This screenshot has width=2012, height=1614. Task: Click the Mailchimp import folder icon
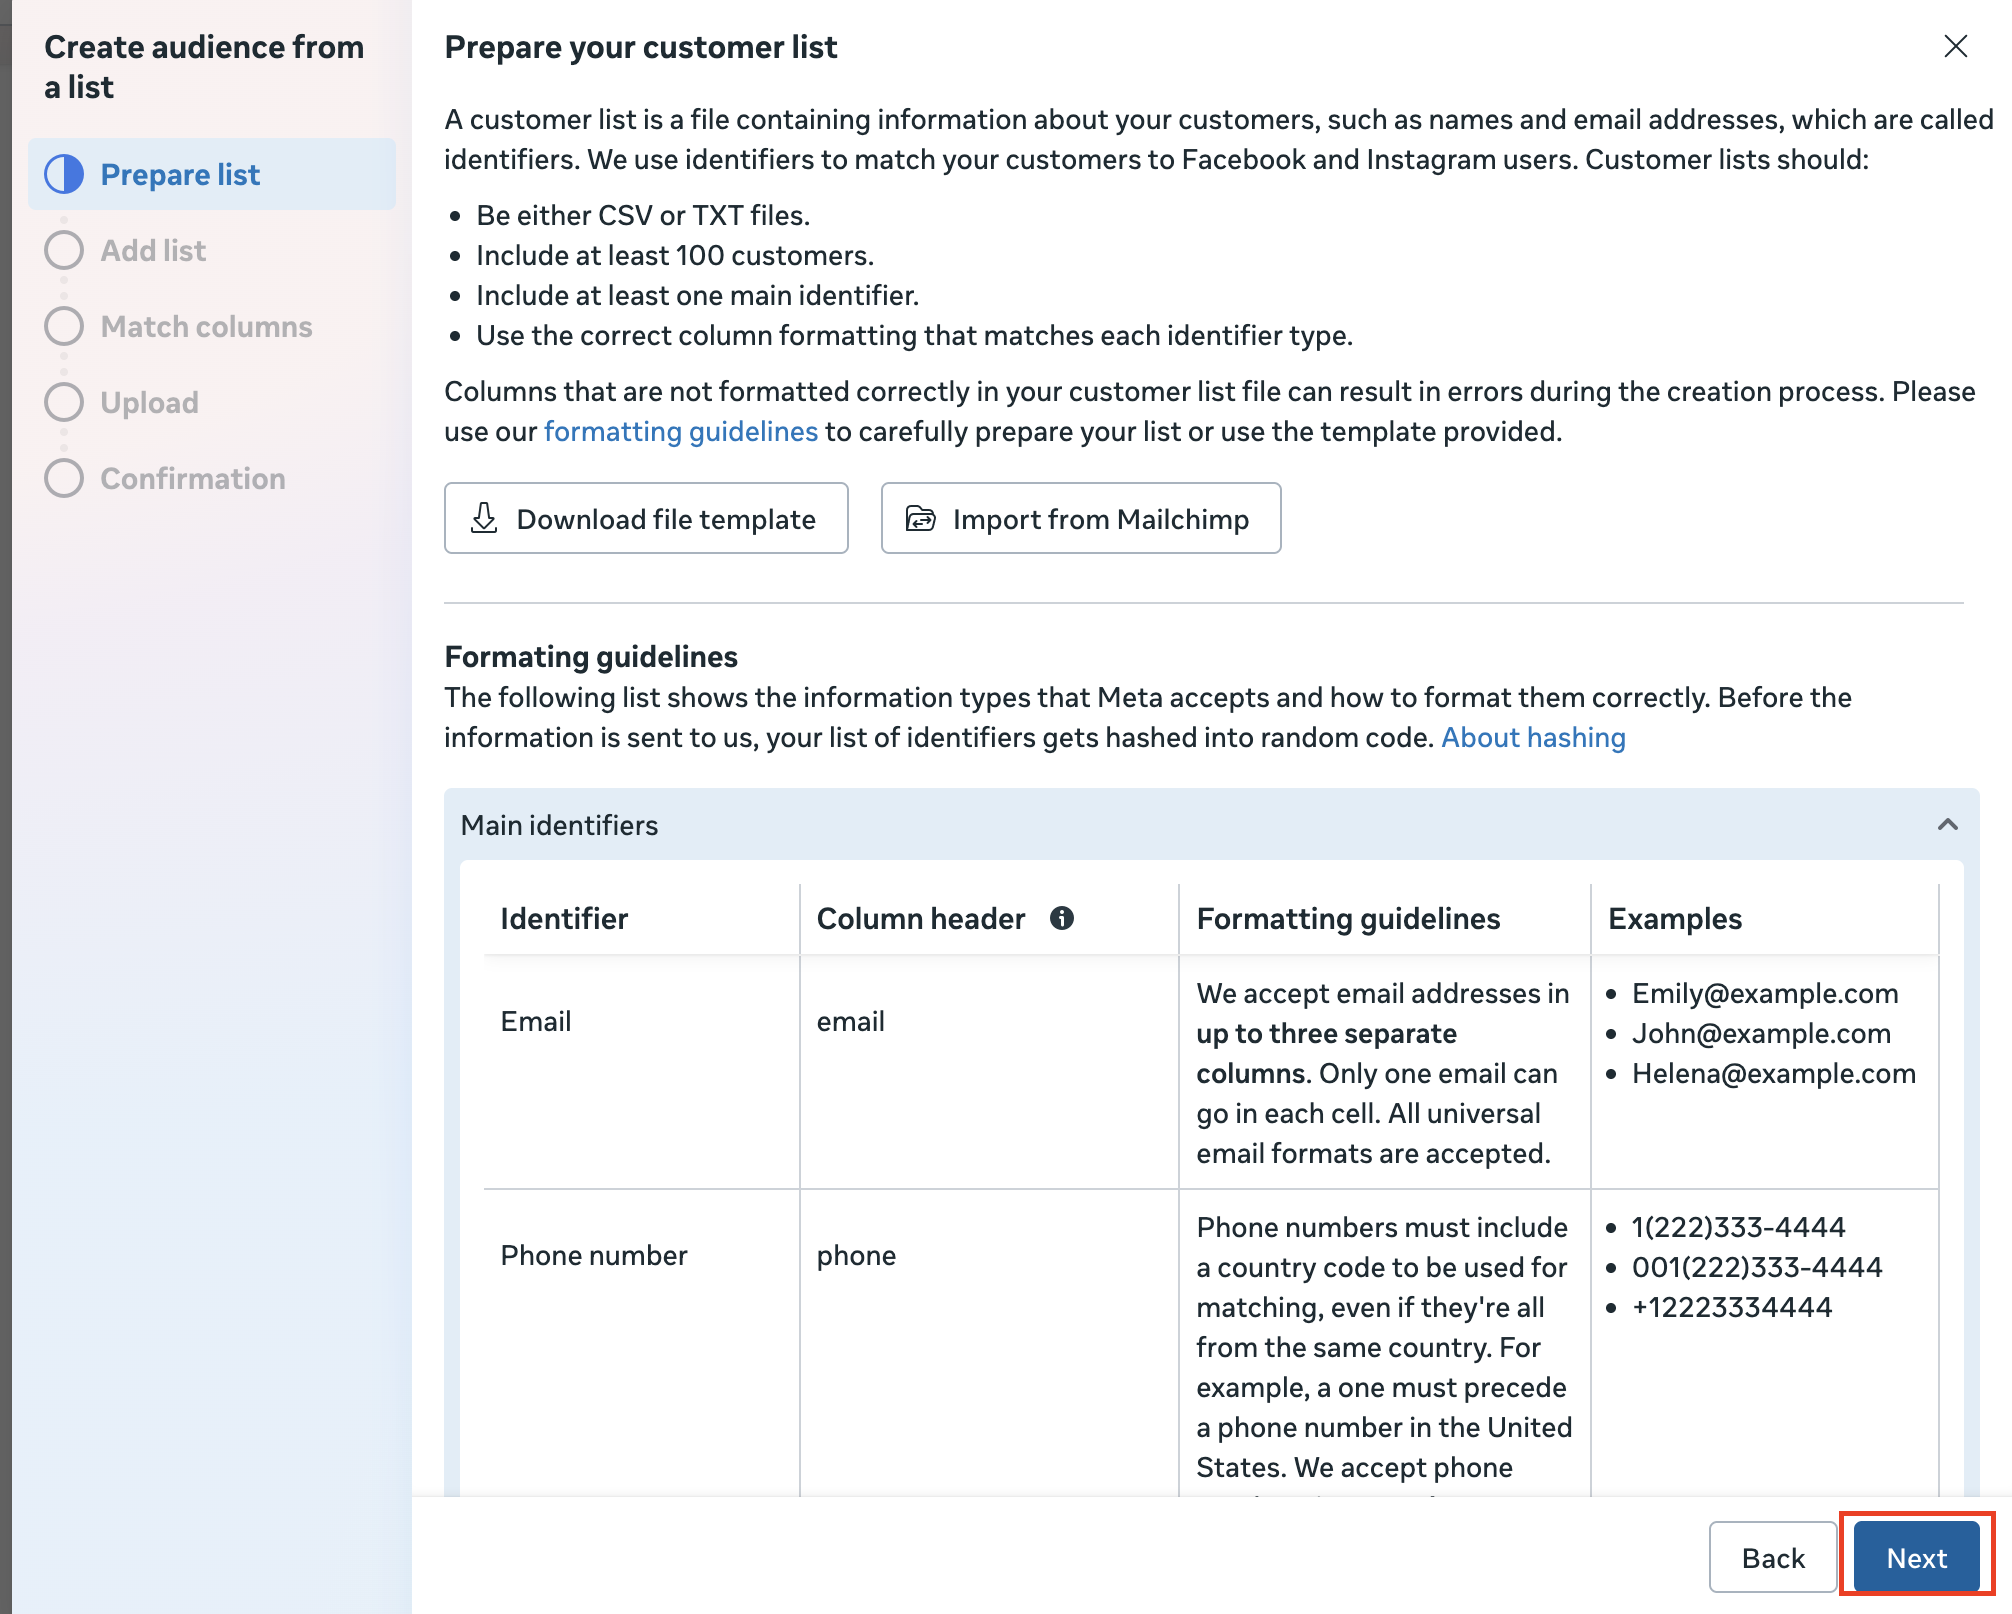click(x=920, y=518)
